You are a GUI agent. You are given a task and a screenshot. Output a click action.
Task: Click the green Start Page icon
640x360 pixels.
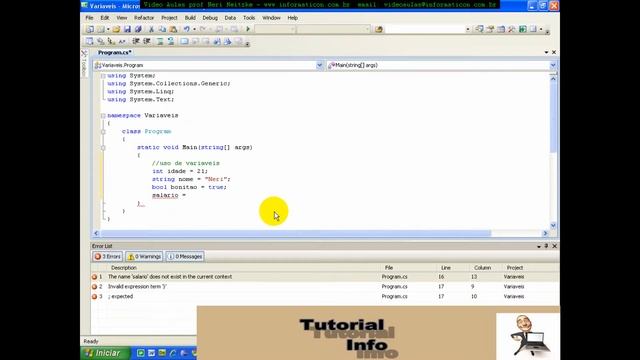522,29
